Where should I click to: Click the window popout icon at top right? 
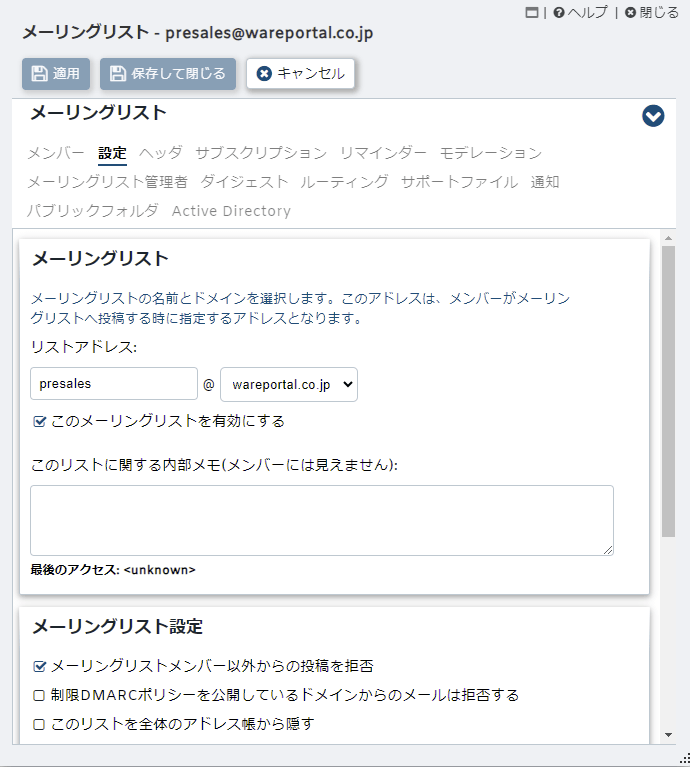[532, 13]
